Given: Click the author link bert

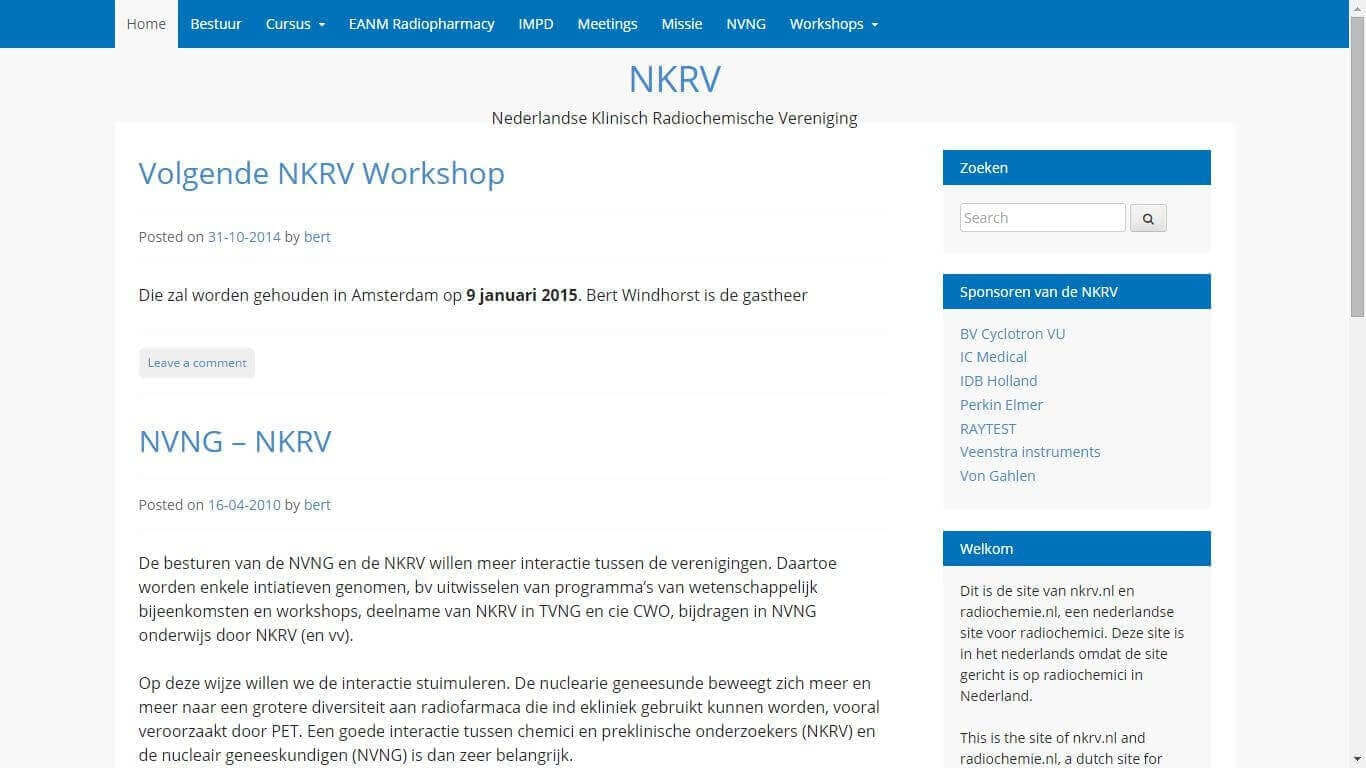Looking at the screenshot, I should [x=317, y=236].
